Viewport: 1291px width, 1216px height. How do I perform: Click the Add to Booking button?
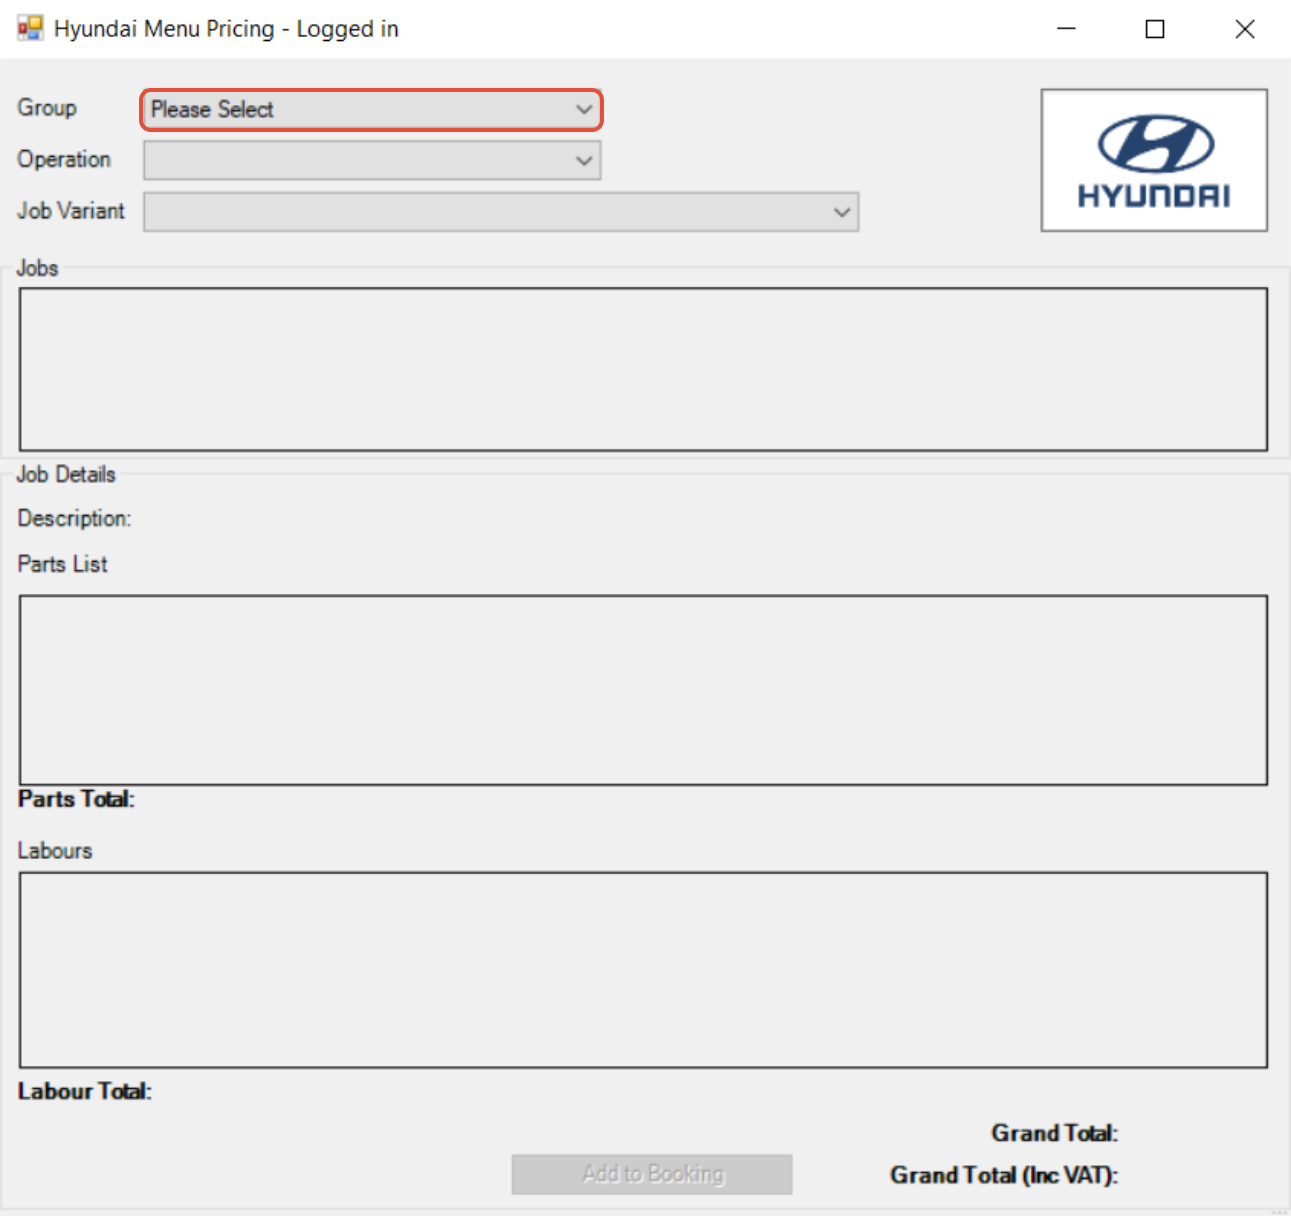pyautogui.click(x=652, y=1174)
